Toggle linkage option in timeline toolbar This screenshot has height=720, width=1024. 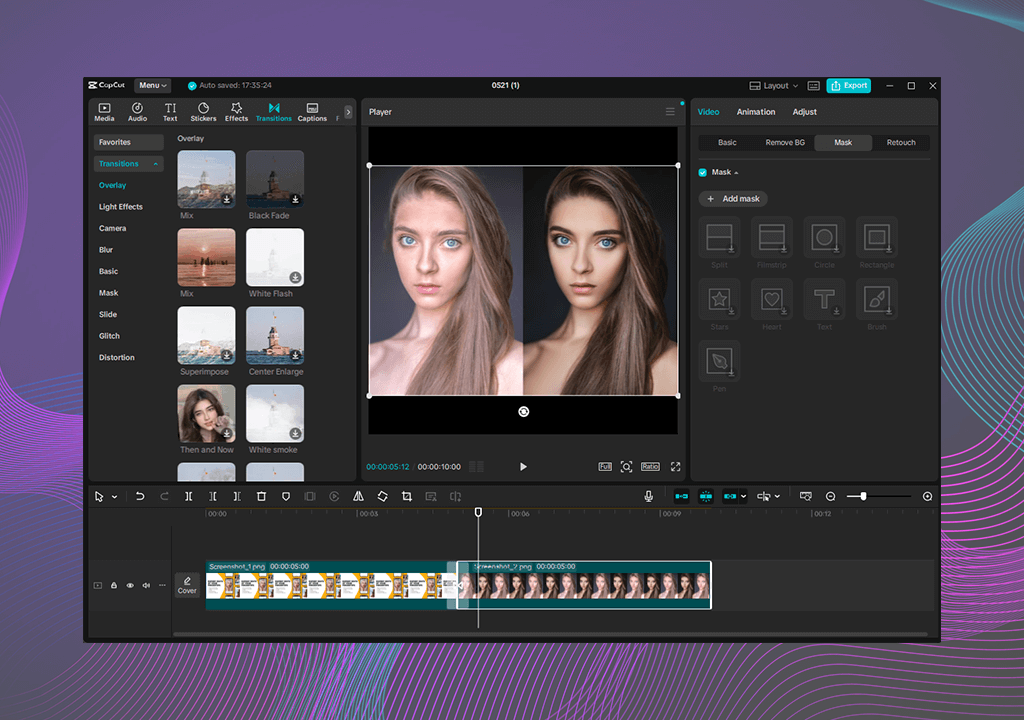730,497
